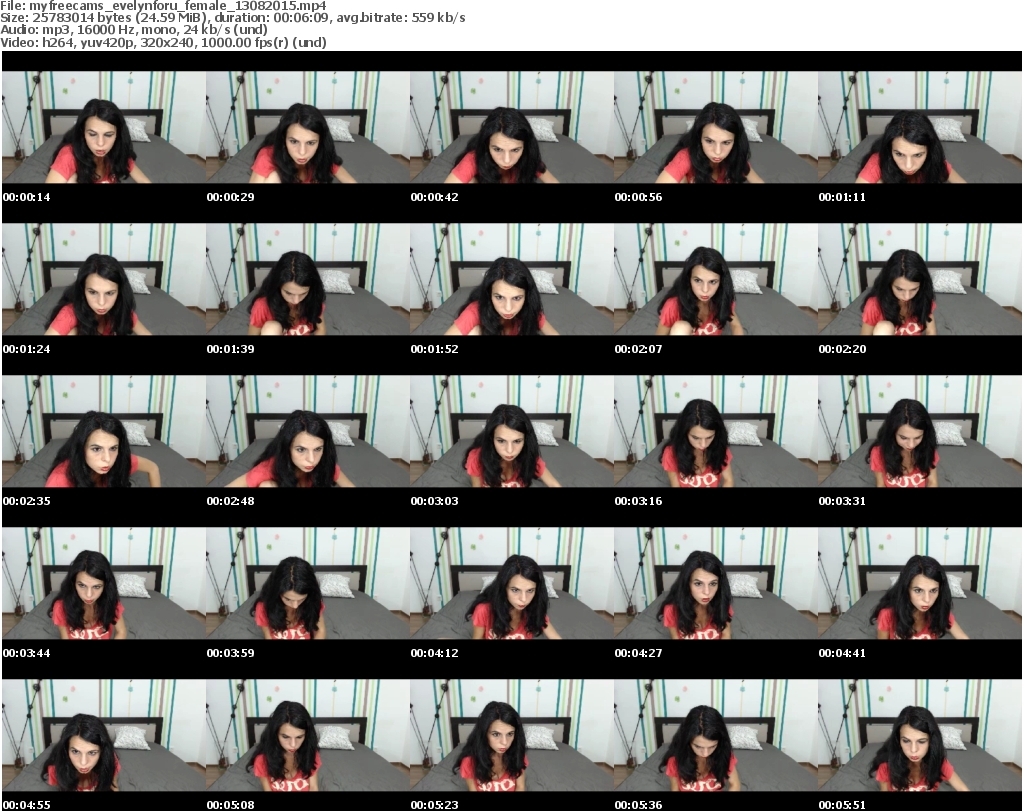
Task: Select the frame at 00:01:11
Action: tap(920, 127)
